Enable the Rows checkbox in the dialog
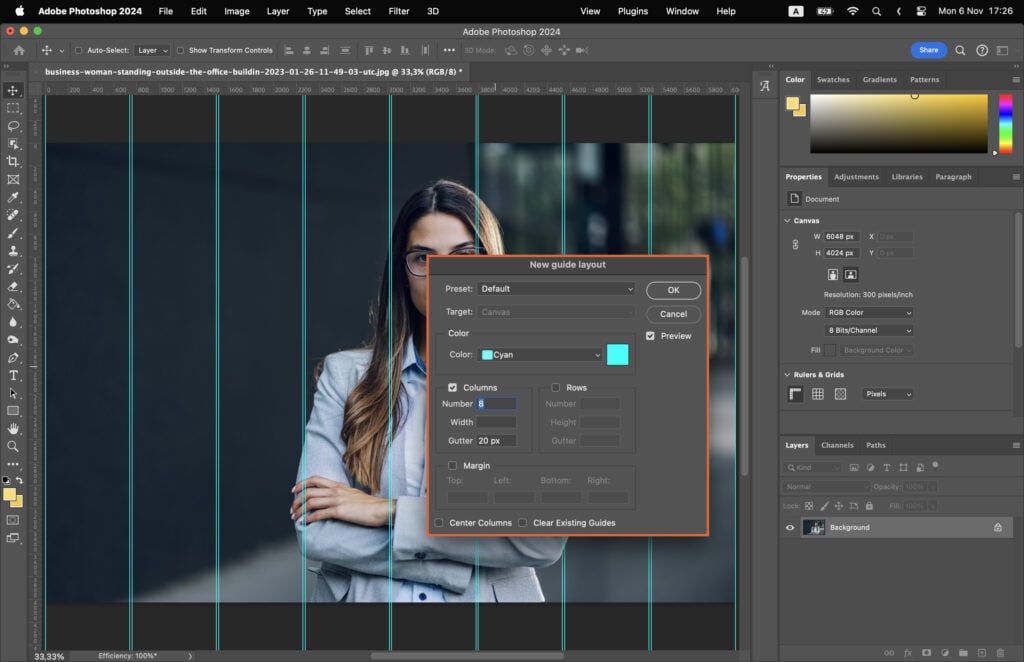 tap(556, 387)
